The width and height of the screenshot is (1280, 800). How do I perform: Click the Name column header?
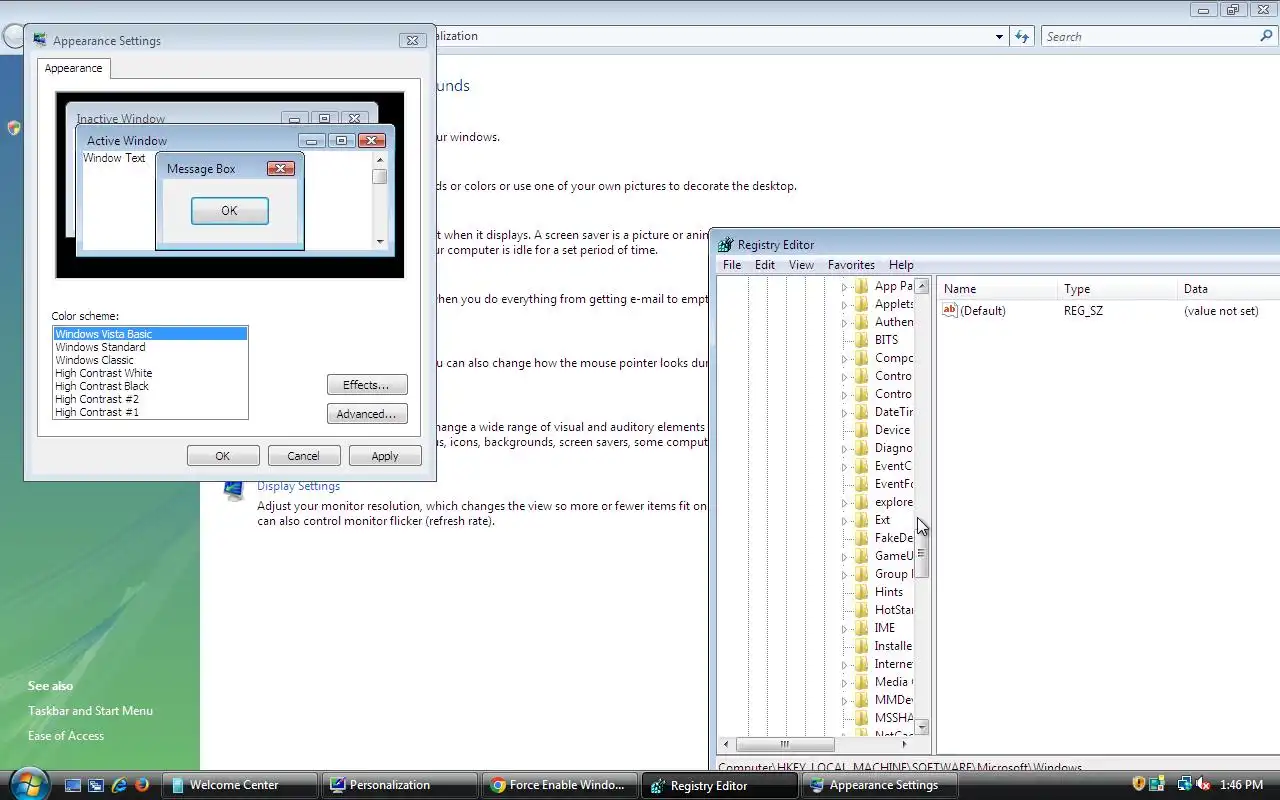click(997, 289)
